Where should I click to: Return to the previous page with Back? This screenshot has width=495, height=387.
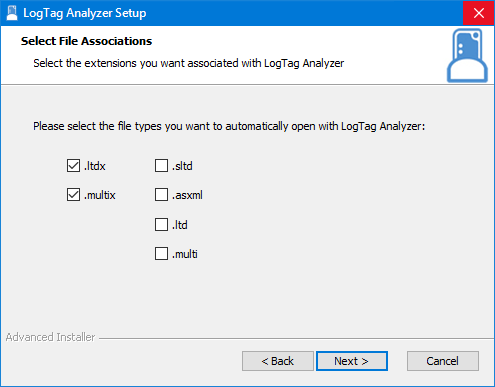tap(278, 361)
